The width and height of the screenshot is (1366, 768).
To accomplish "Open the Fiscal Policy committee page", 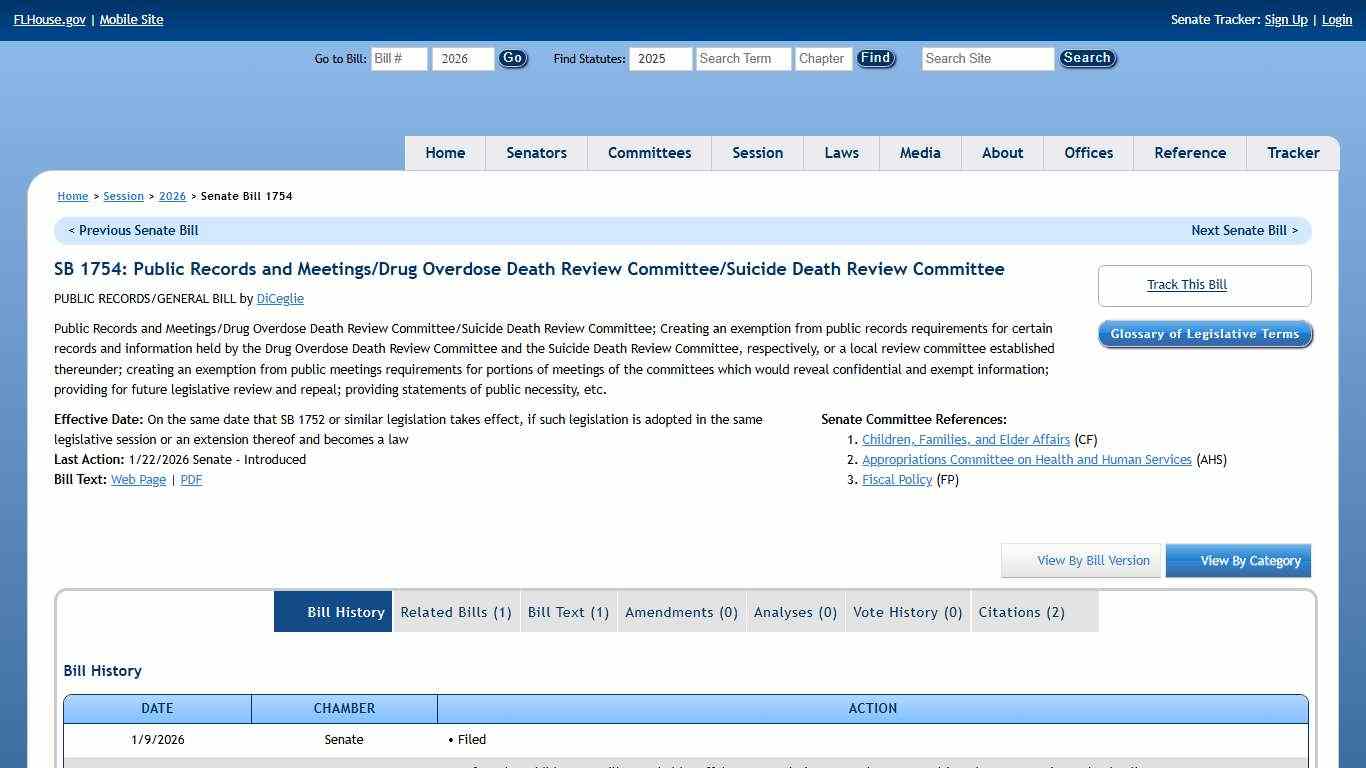I will click(896, 479).
